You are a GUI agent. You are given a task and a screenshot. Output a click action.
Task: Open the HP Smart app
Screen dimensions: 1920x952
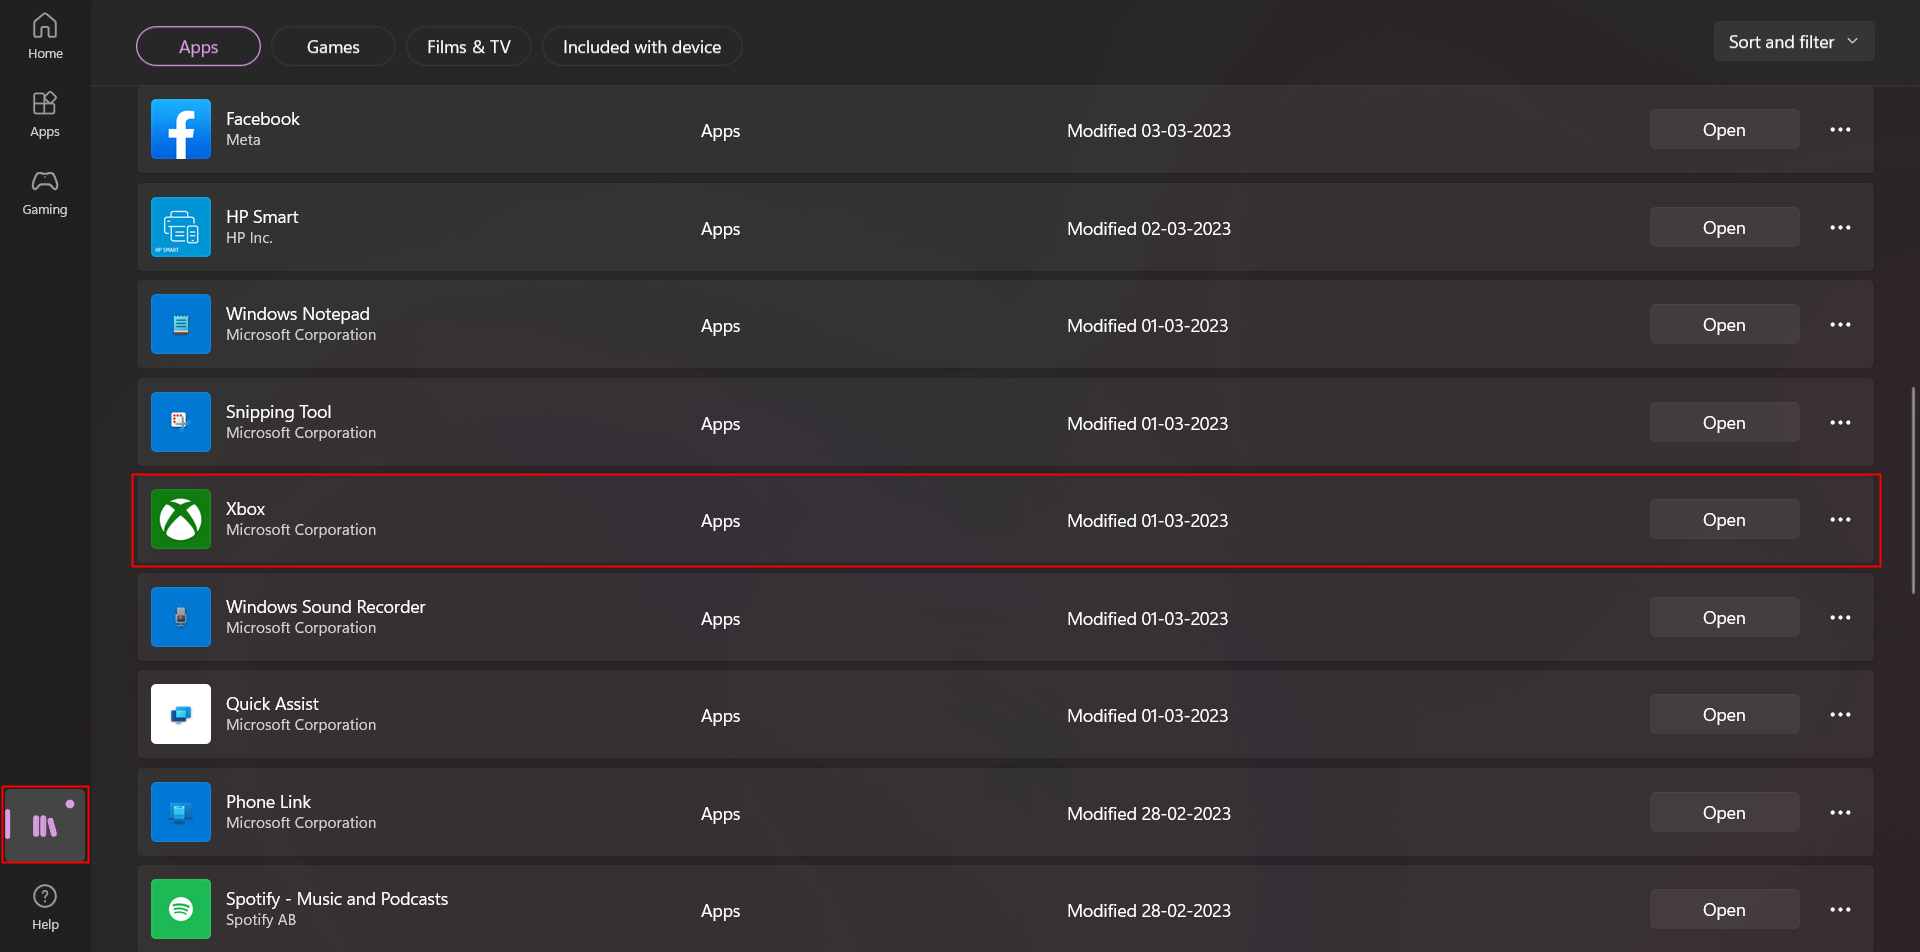(1724, 228)
